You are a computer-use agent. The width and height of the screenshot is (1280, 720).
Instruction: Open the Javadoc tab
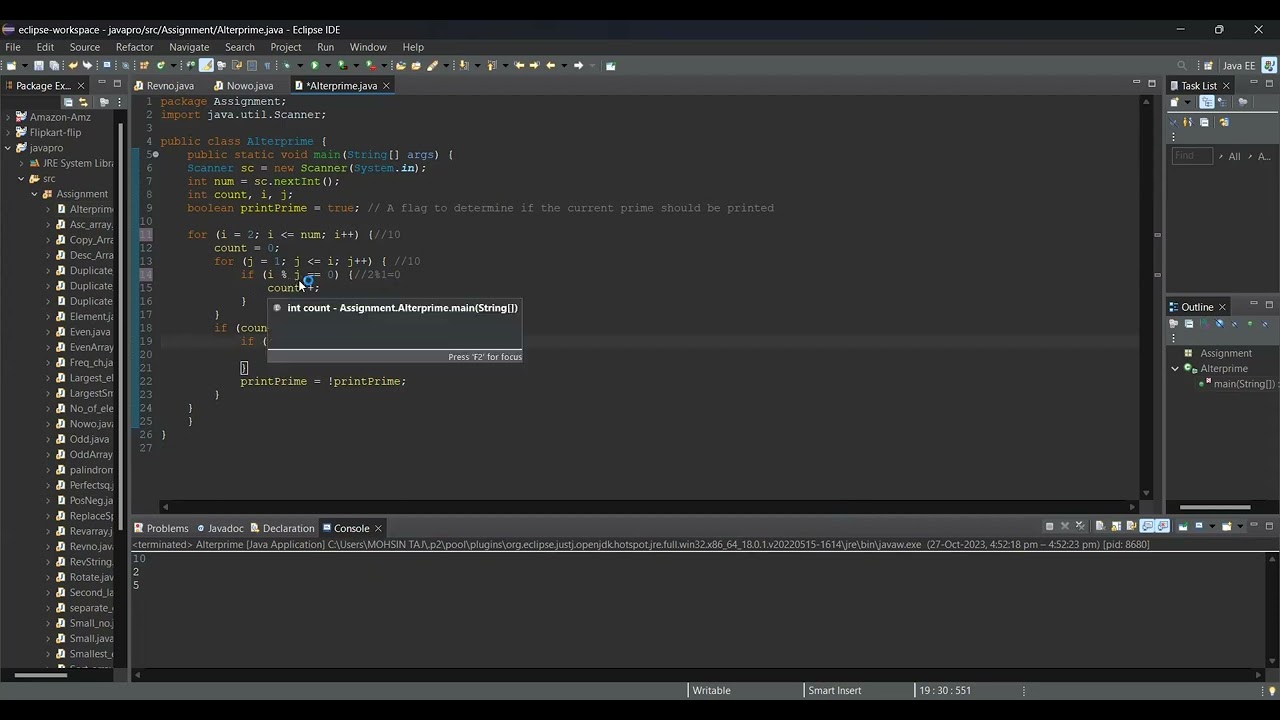pyautogui.click(x=220, y=528)
